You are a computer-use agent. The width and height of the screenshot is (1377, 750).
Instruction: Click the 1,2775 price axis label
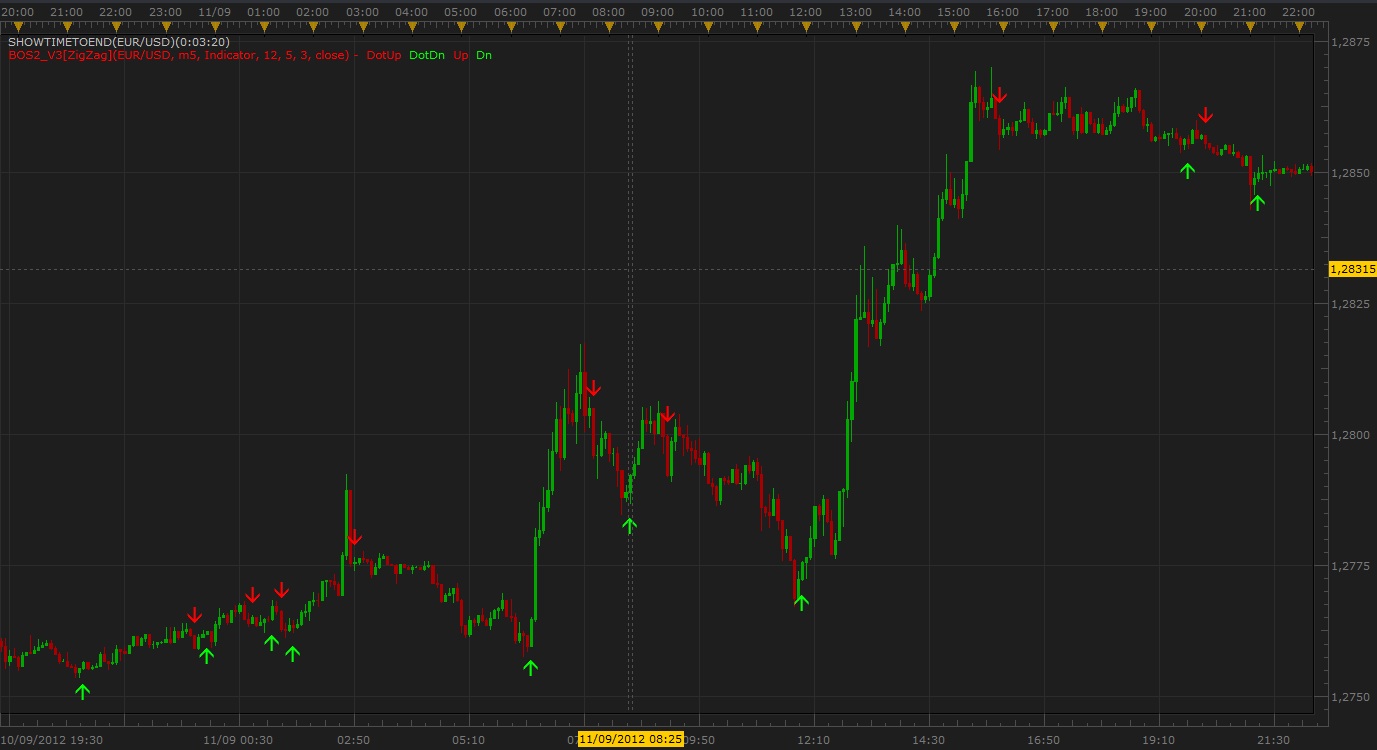click(x=1351, y=566)
